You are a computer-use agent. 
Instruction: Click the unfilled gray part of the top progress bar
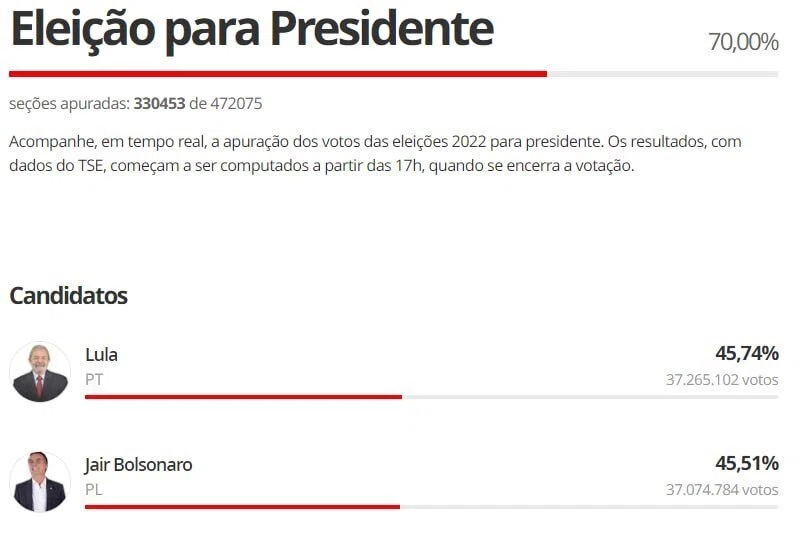[663, 74]
